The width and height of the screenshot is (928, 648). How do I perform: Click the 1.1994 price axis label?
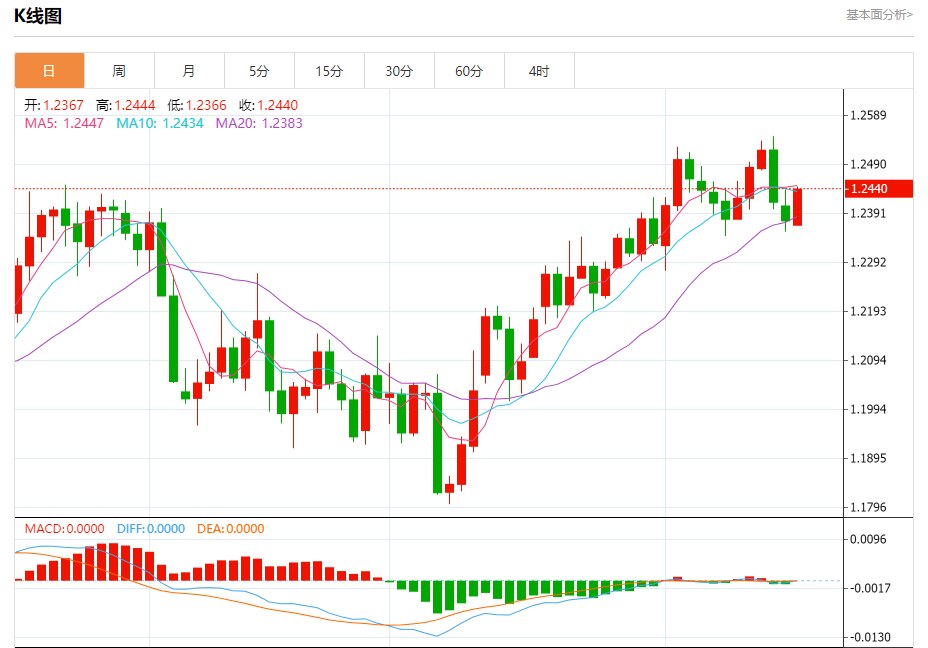tap(868, 410)
